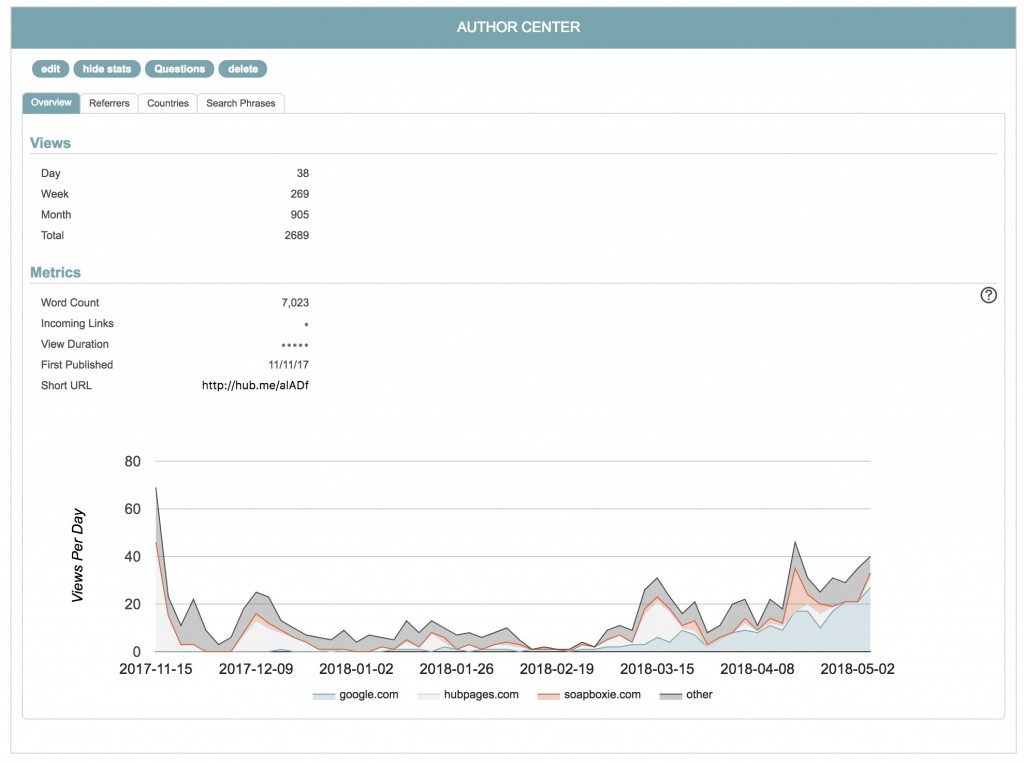Click the Metrics section heading
This screenshot has width=1024, height=763.
point(56,272)
